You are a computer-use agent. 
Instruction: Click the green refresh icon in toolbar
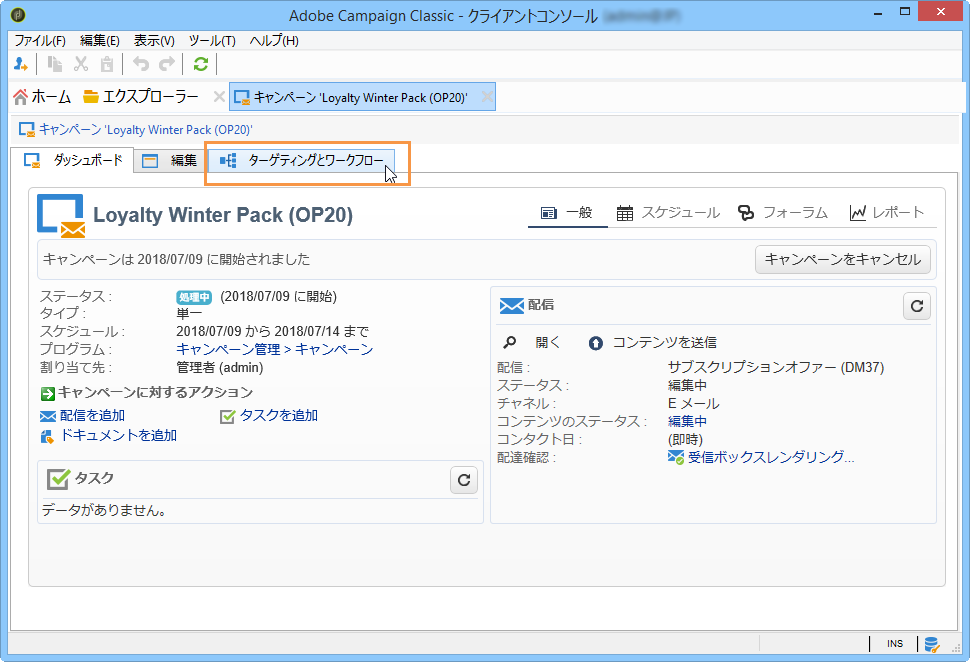(200, 63)
